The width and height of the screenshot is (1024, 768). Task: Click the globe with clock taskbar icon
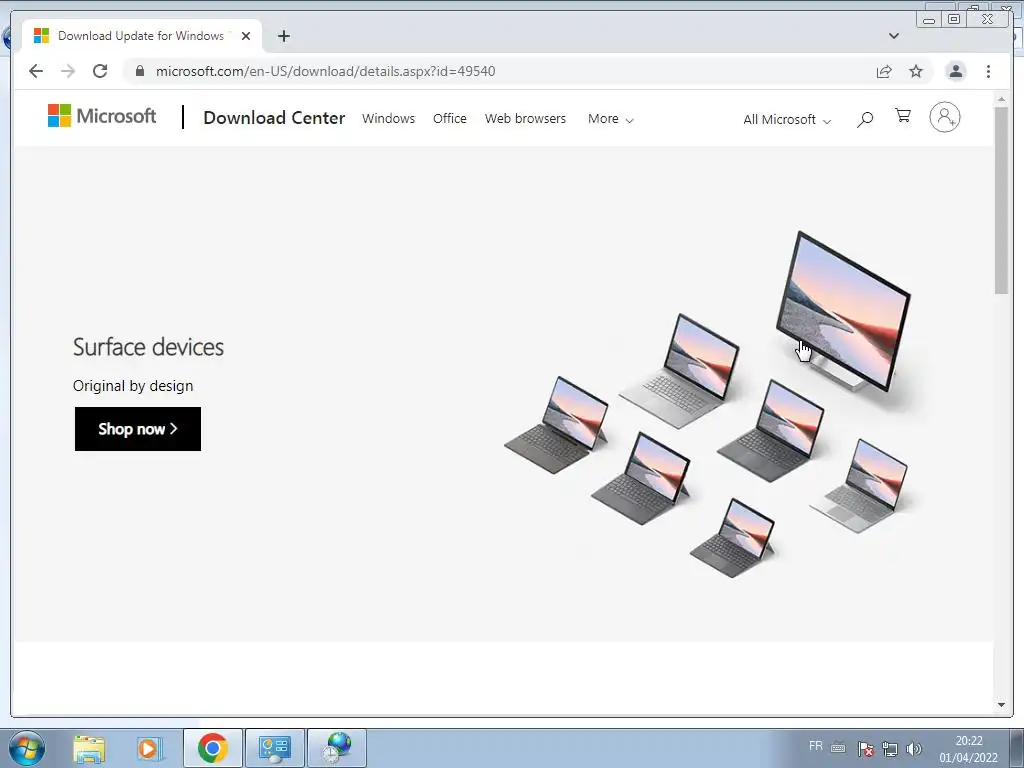[337, 748]
